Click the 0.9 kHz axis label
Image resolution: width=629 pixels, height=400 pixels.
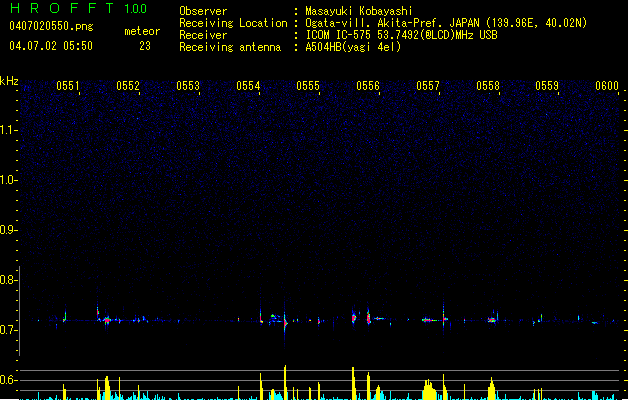point(8,230)
